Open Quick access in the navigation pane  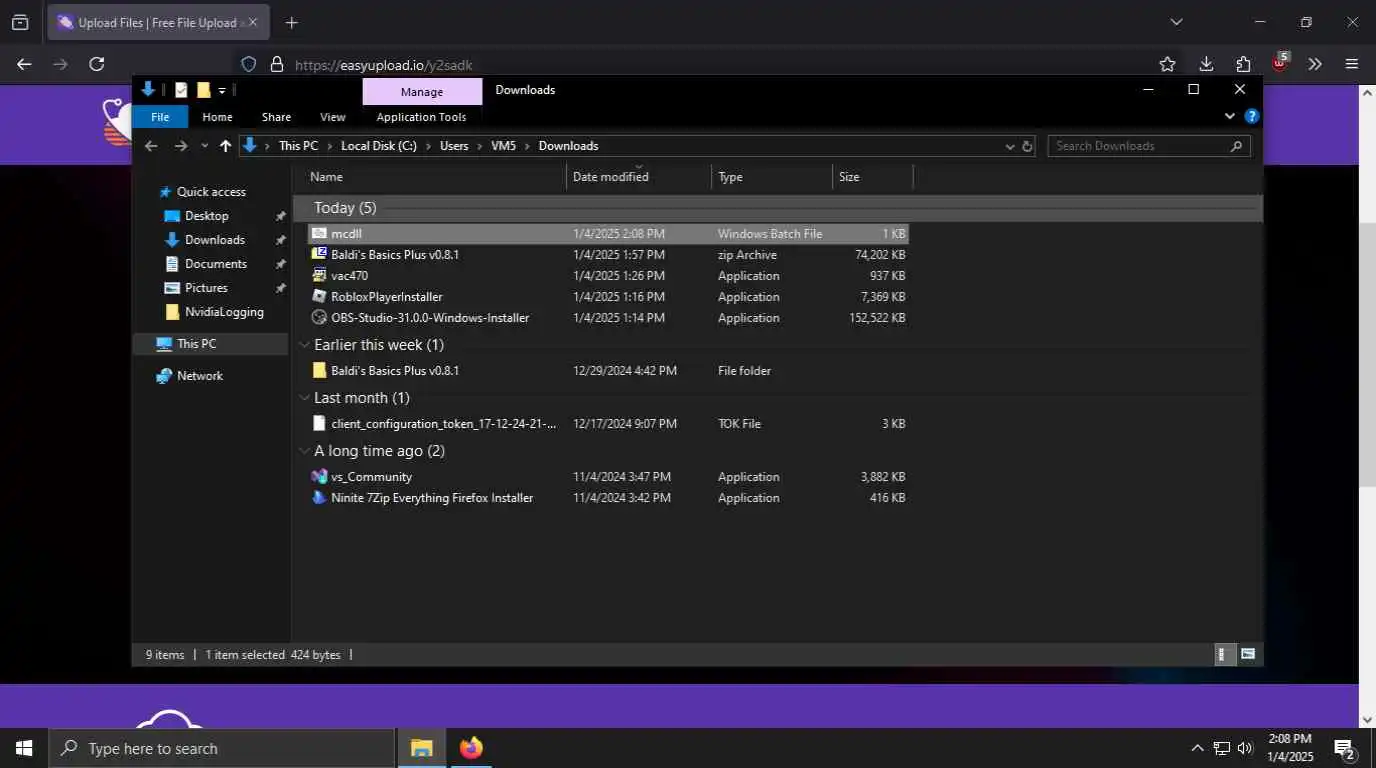tap(210, 192)
